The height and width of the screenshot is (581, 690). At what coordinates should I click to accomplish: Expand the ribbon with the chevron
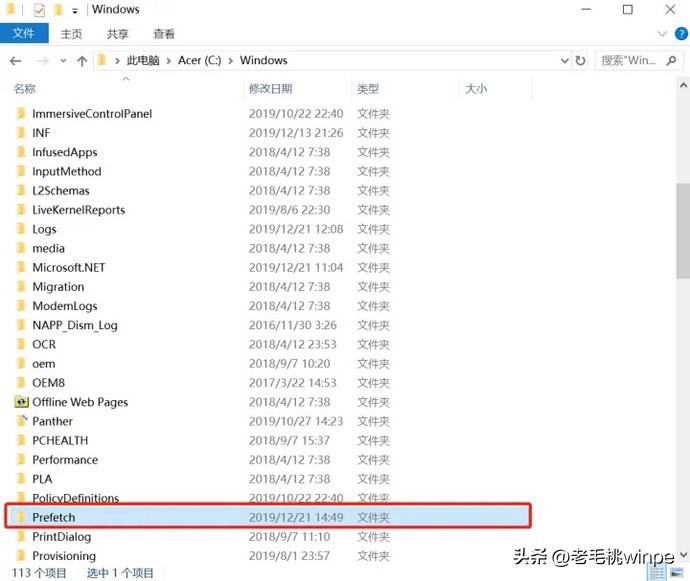tap(661, 34)
